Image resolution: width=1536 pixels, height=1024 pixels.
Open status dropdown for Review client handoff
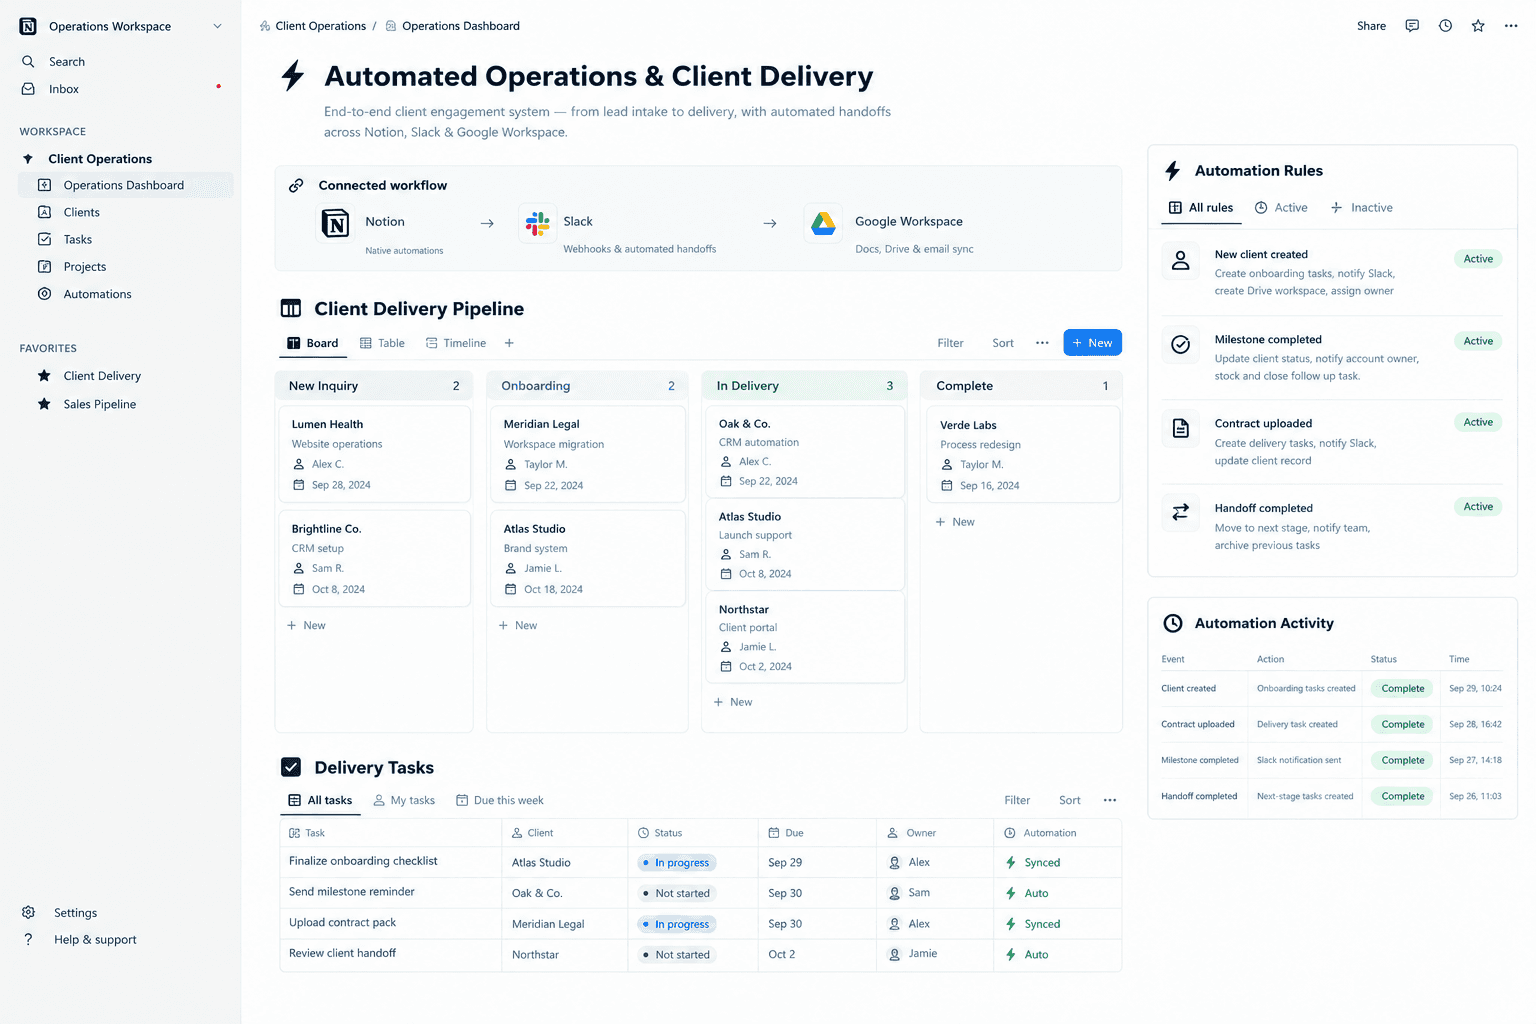point(677,955)
